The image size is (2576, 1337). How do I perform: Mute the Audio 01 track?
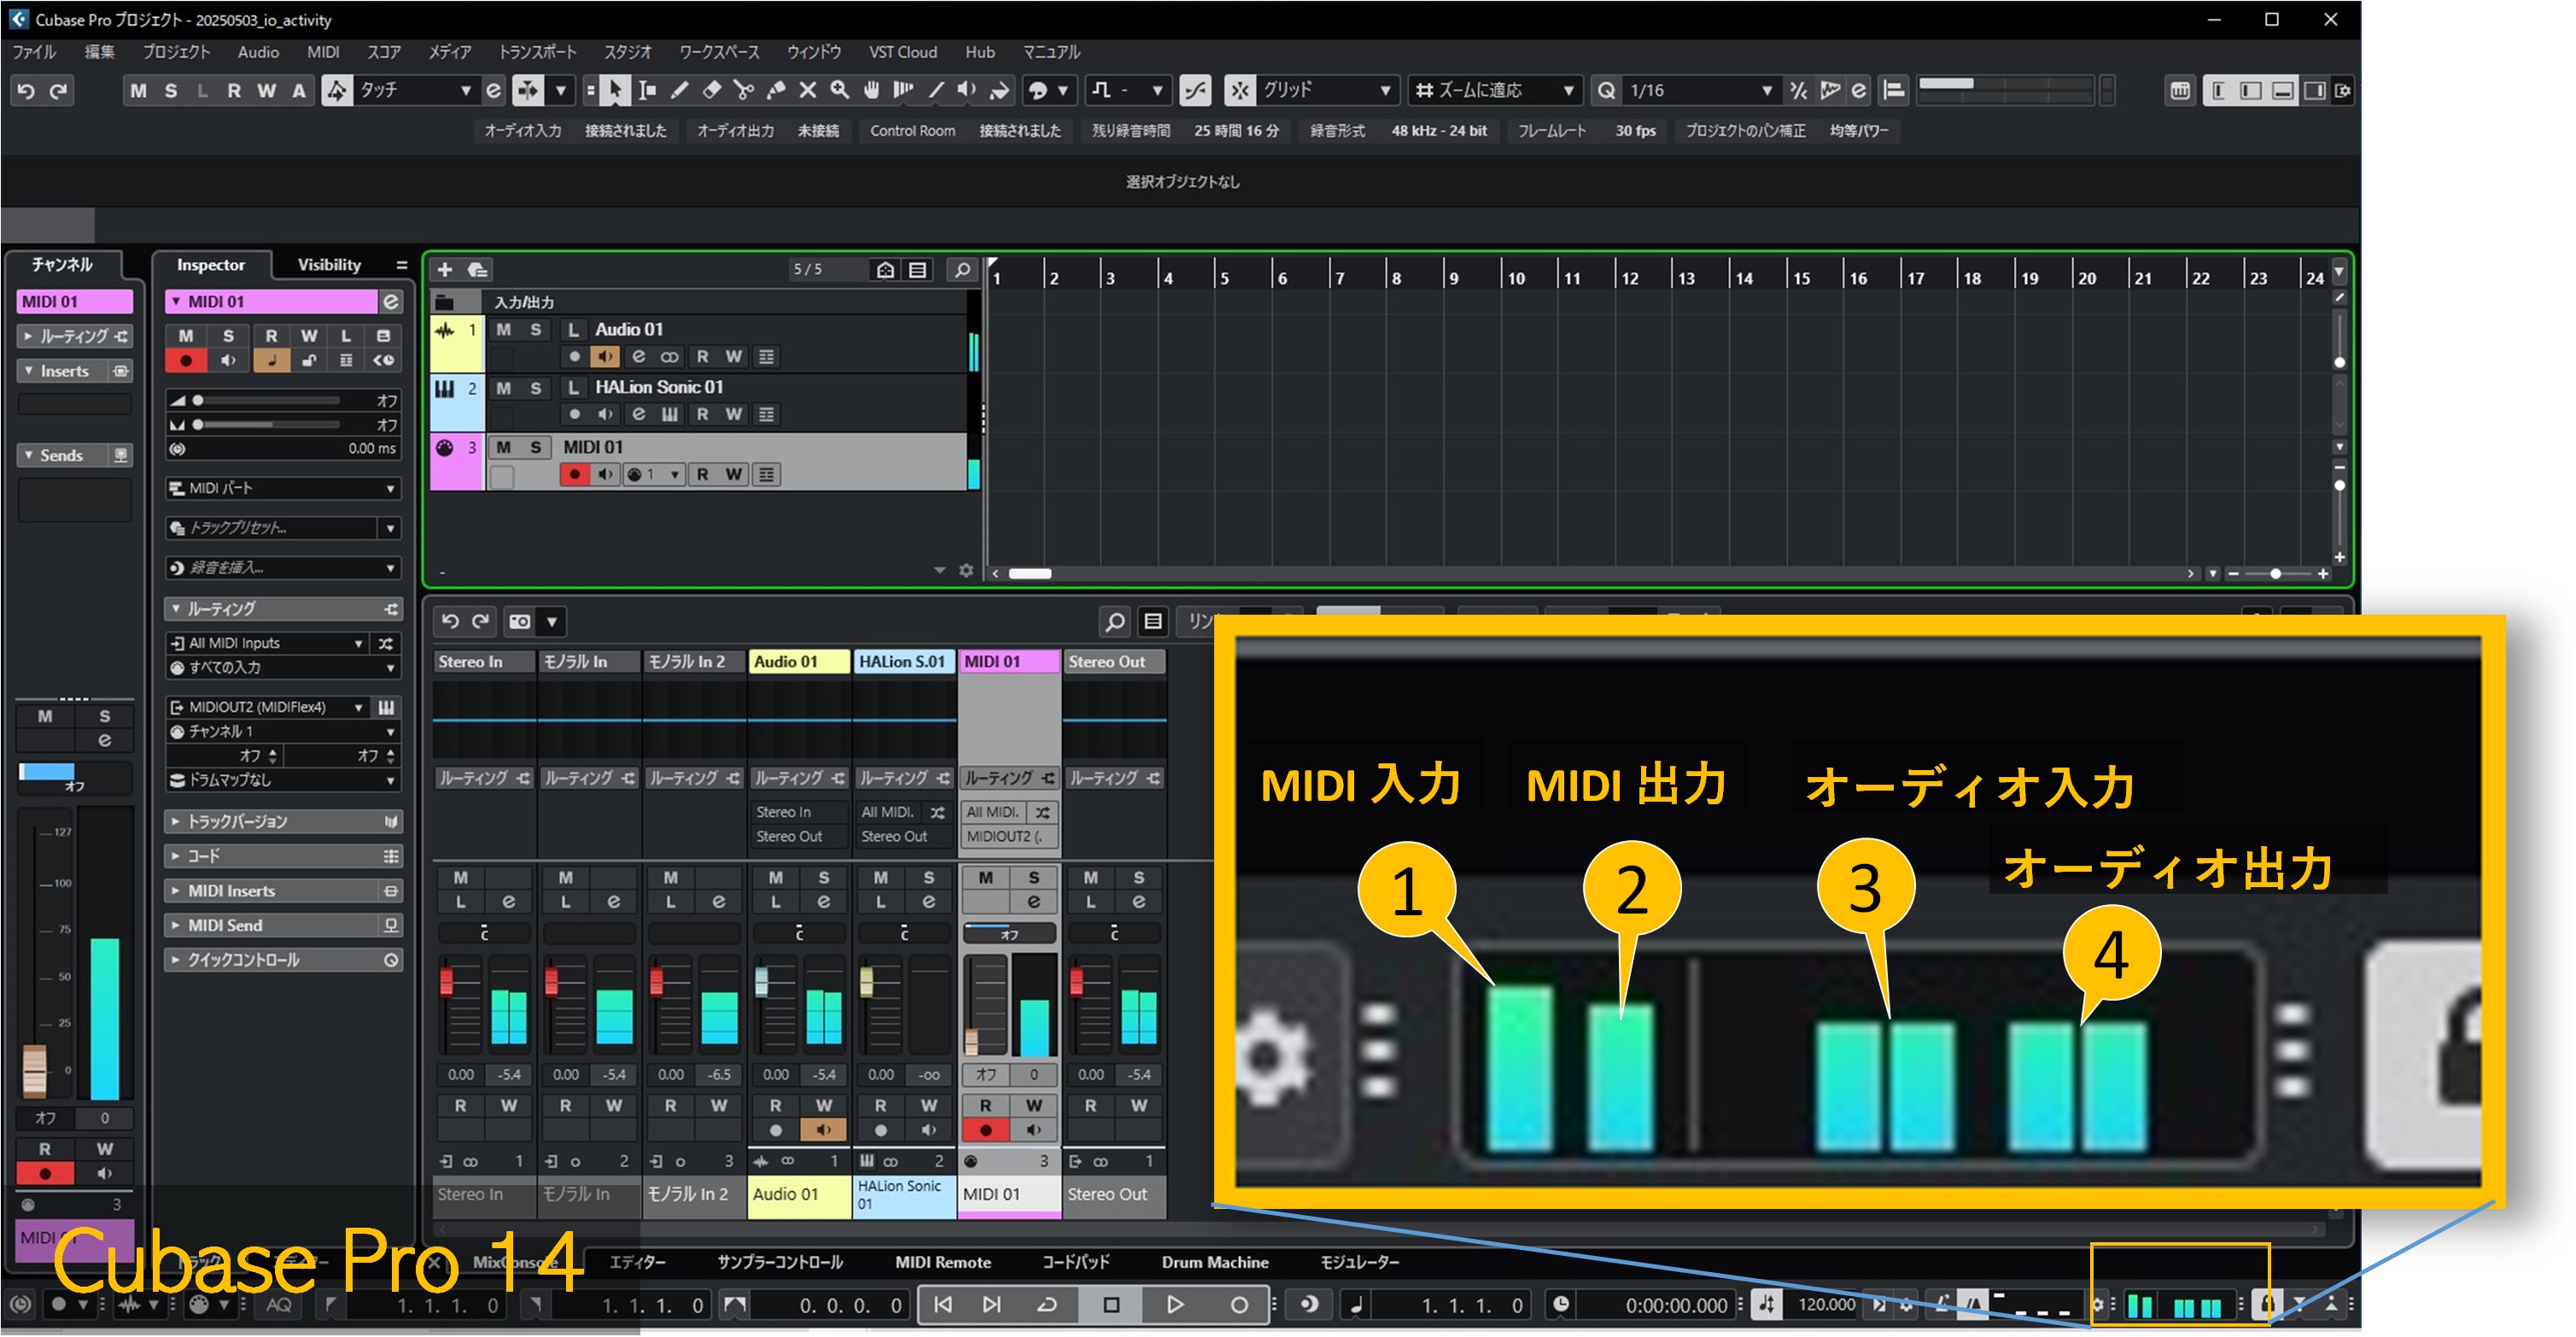(x=504, y=330)
